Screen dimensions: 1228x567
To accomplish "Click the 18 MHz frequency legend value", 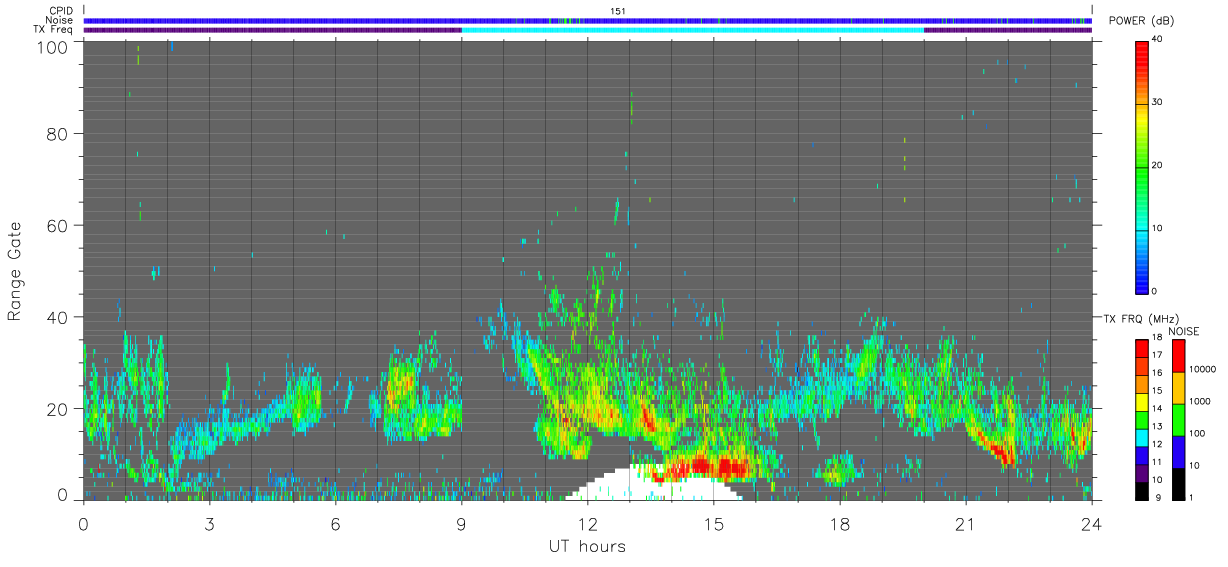I will (x=1157, y=337).
